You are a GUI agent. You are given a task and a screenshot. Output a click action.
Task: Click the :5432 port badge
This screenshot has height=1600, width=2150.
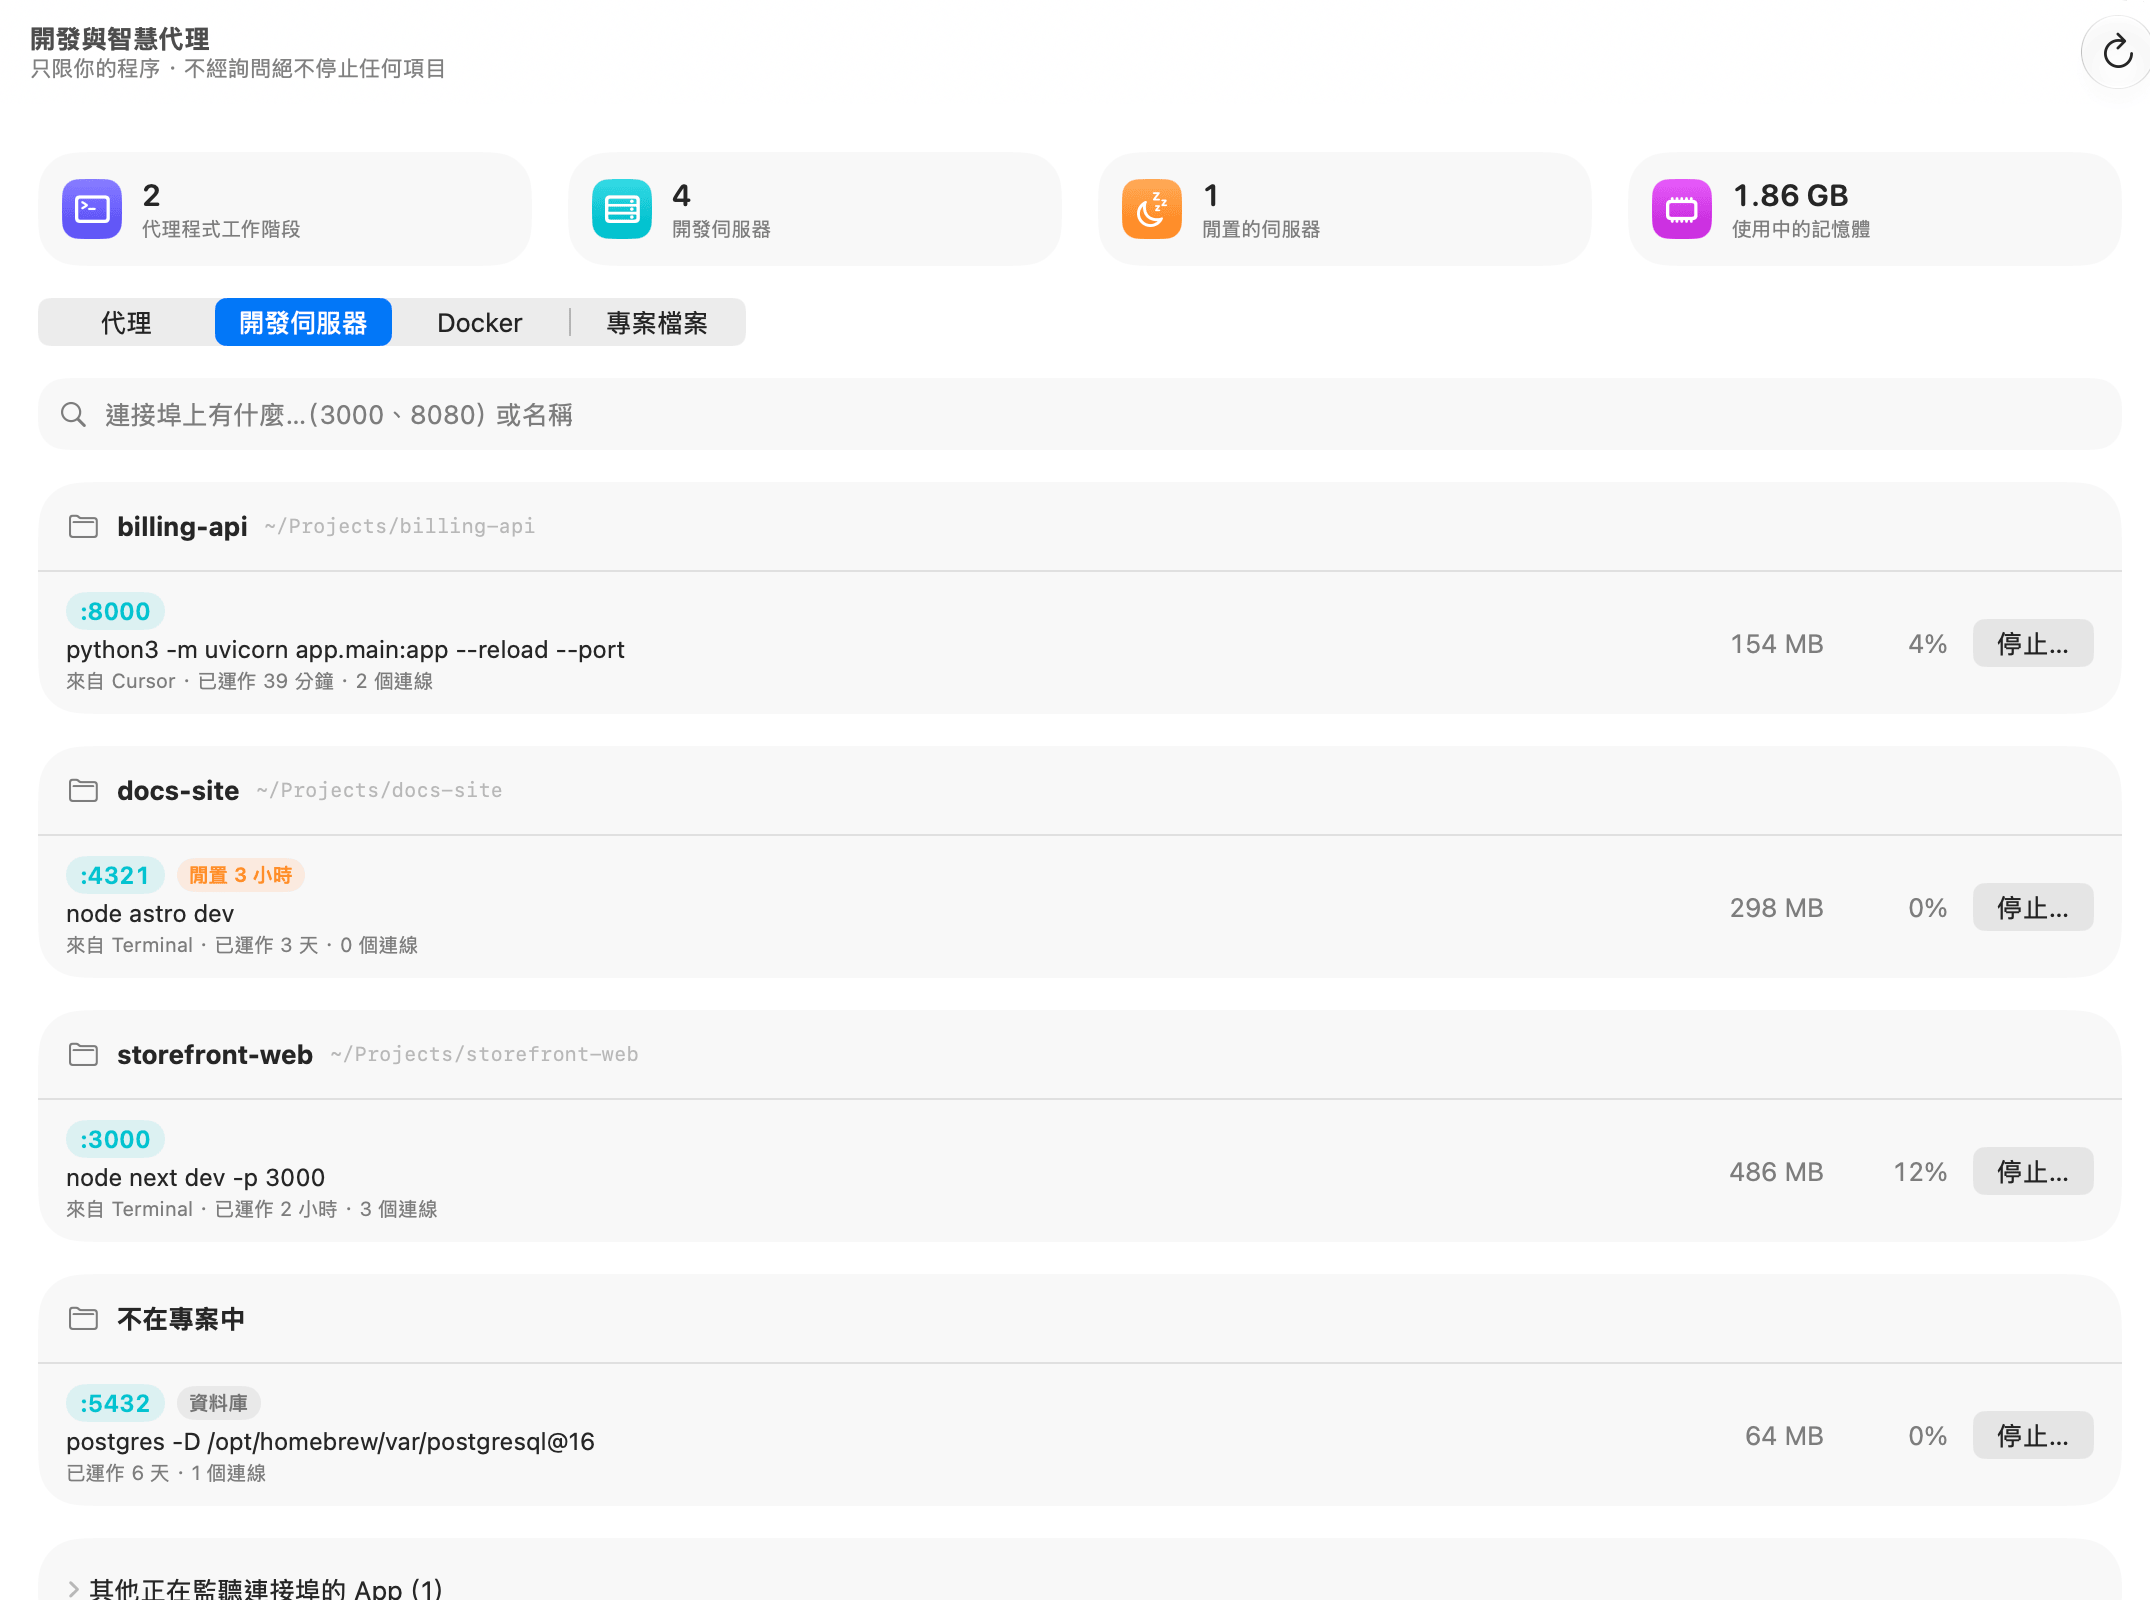point(115,1403)
